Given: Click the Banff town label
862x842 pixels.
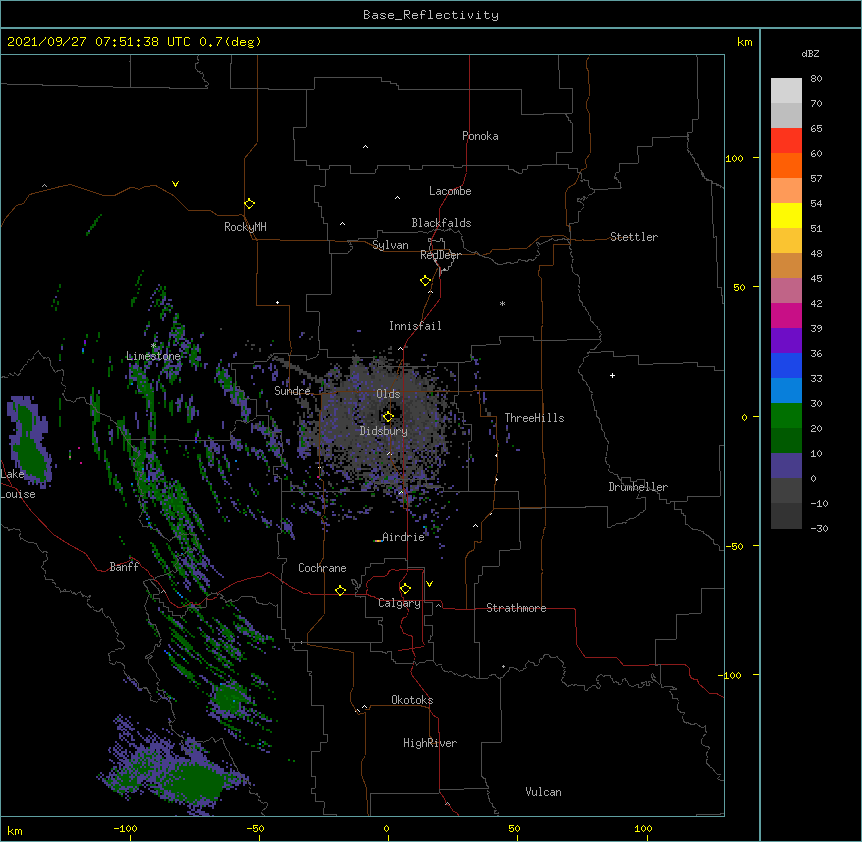Looking at the screenshot, I should (124, 567).
